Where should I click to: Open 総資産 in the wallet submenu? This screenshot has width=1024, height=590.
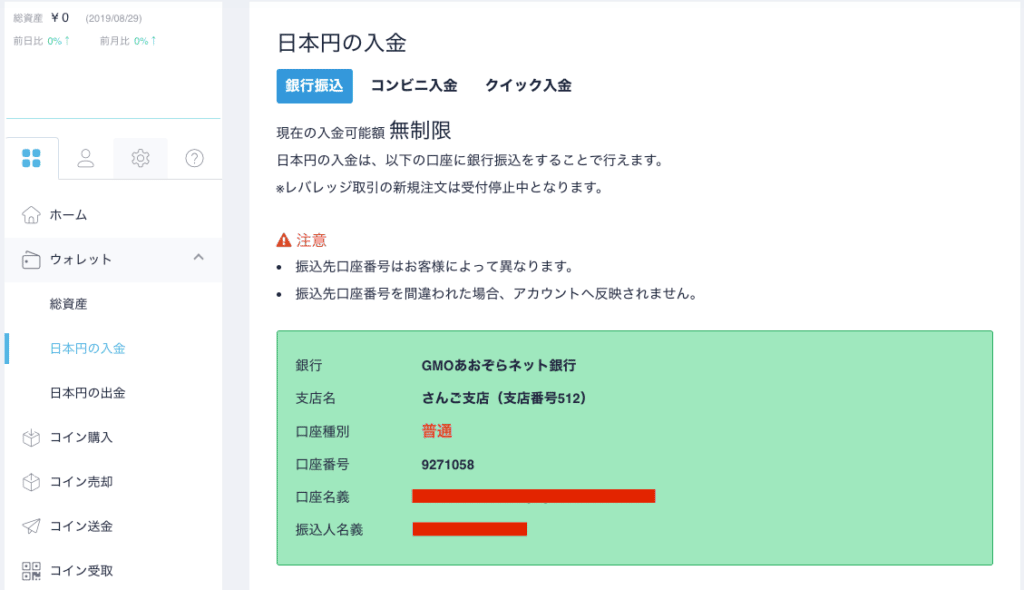pyautogui.click(x=69, y=304)
